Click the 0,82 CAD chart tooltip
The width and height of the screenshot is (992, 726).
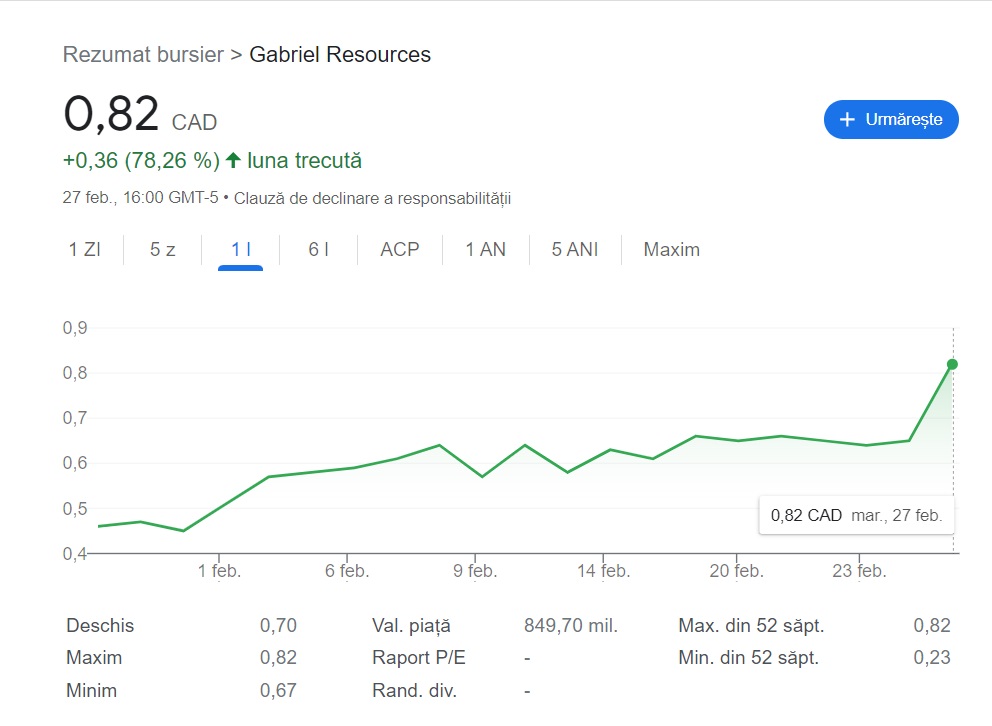coord(856,516)
